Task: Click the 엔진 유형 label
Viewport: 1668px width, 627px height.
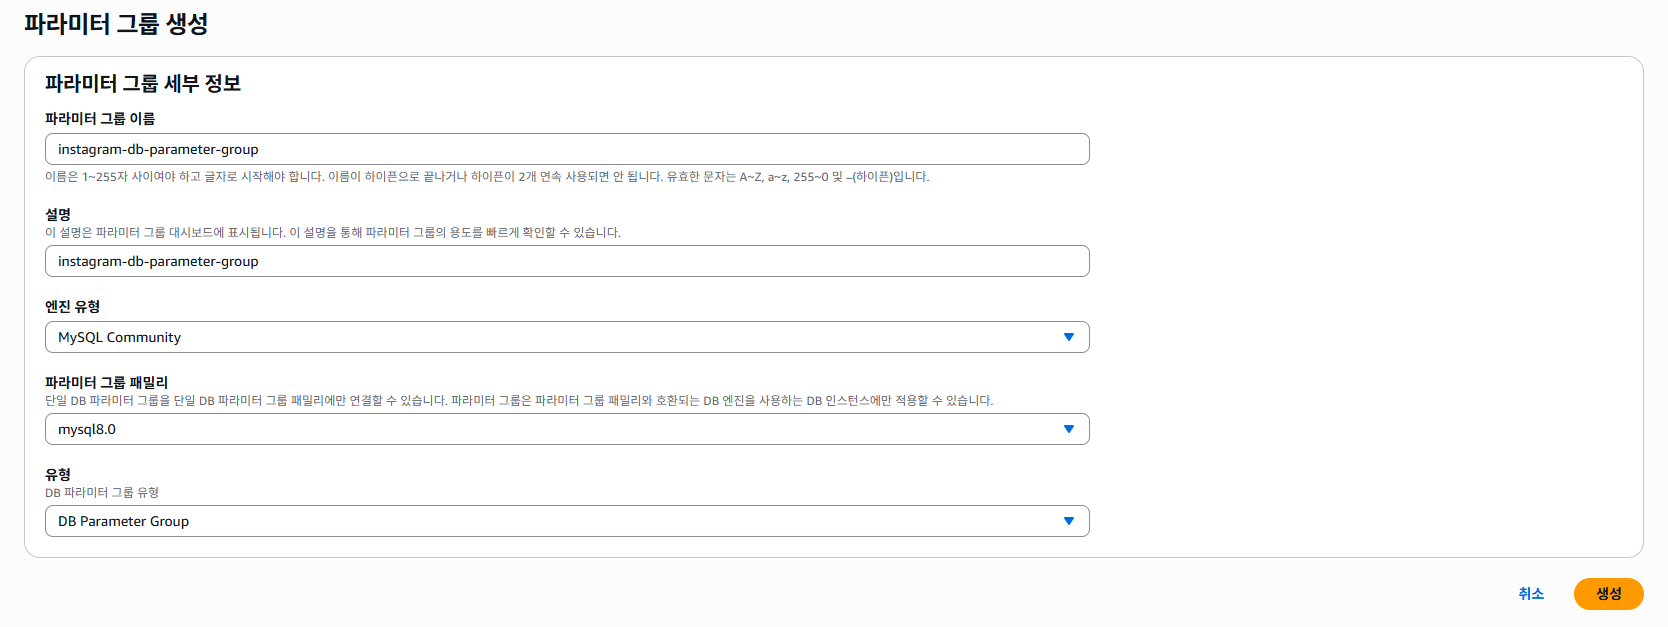Action: coord(72,306)
